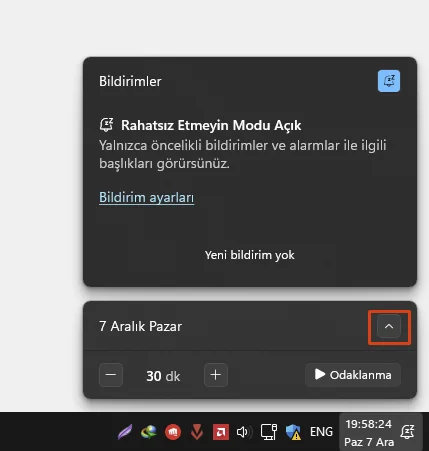Click the snoozed bell icon in the taskbar

407,432
